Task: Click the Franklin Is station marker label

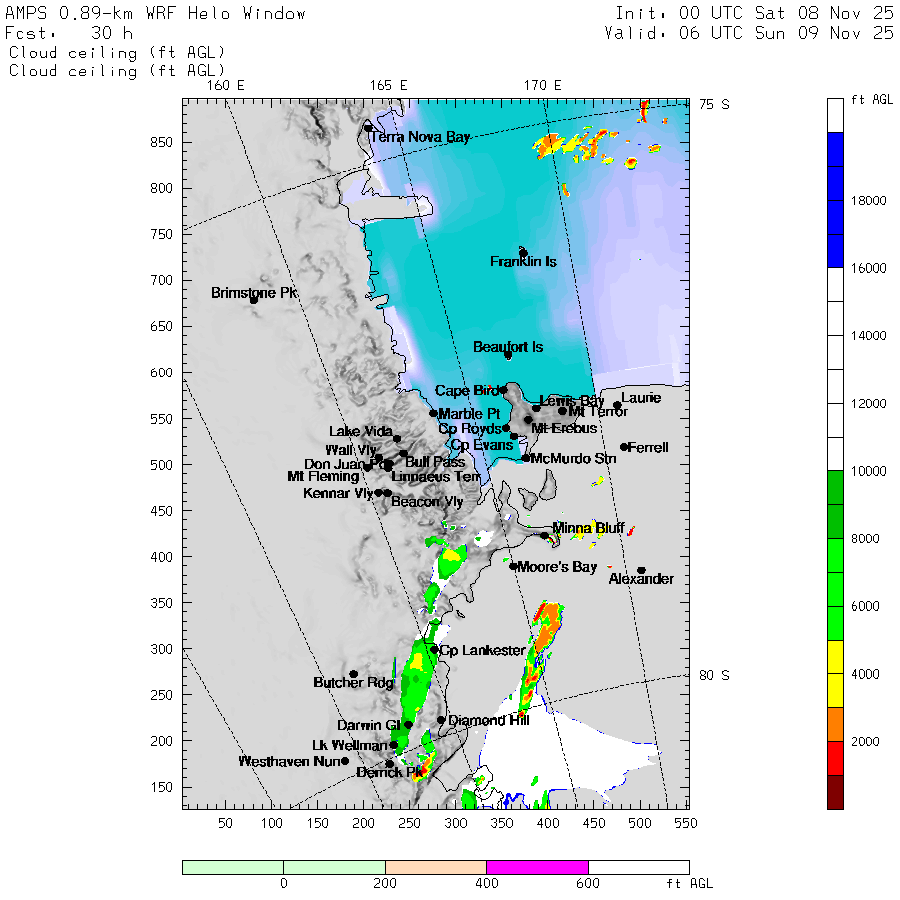Action: 523,262
